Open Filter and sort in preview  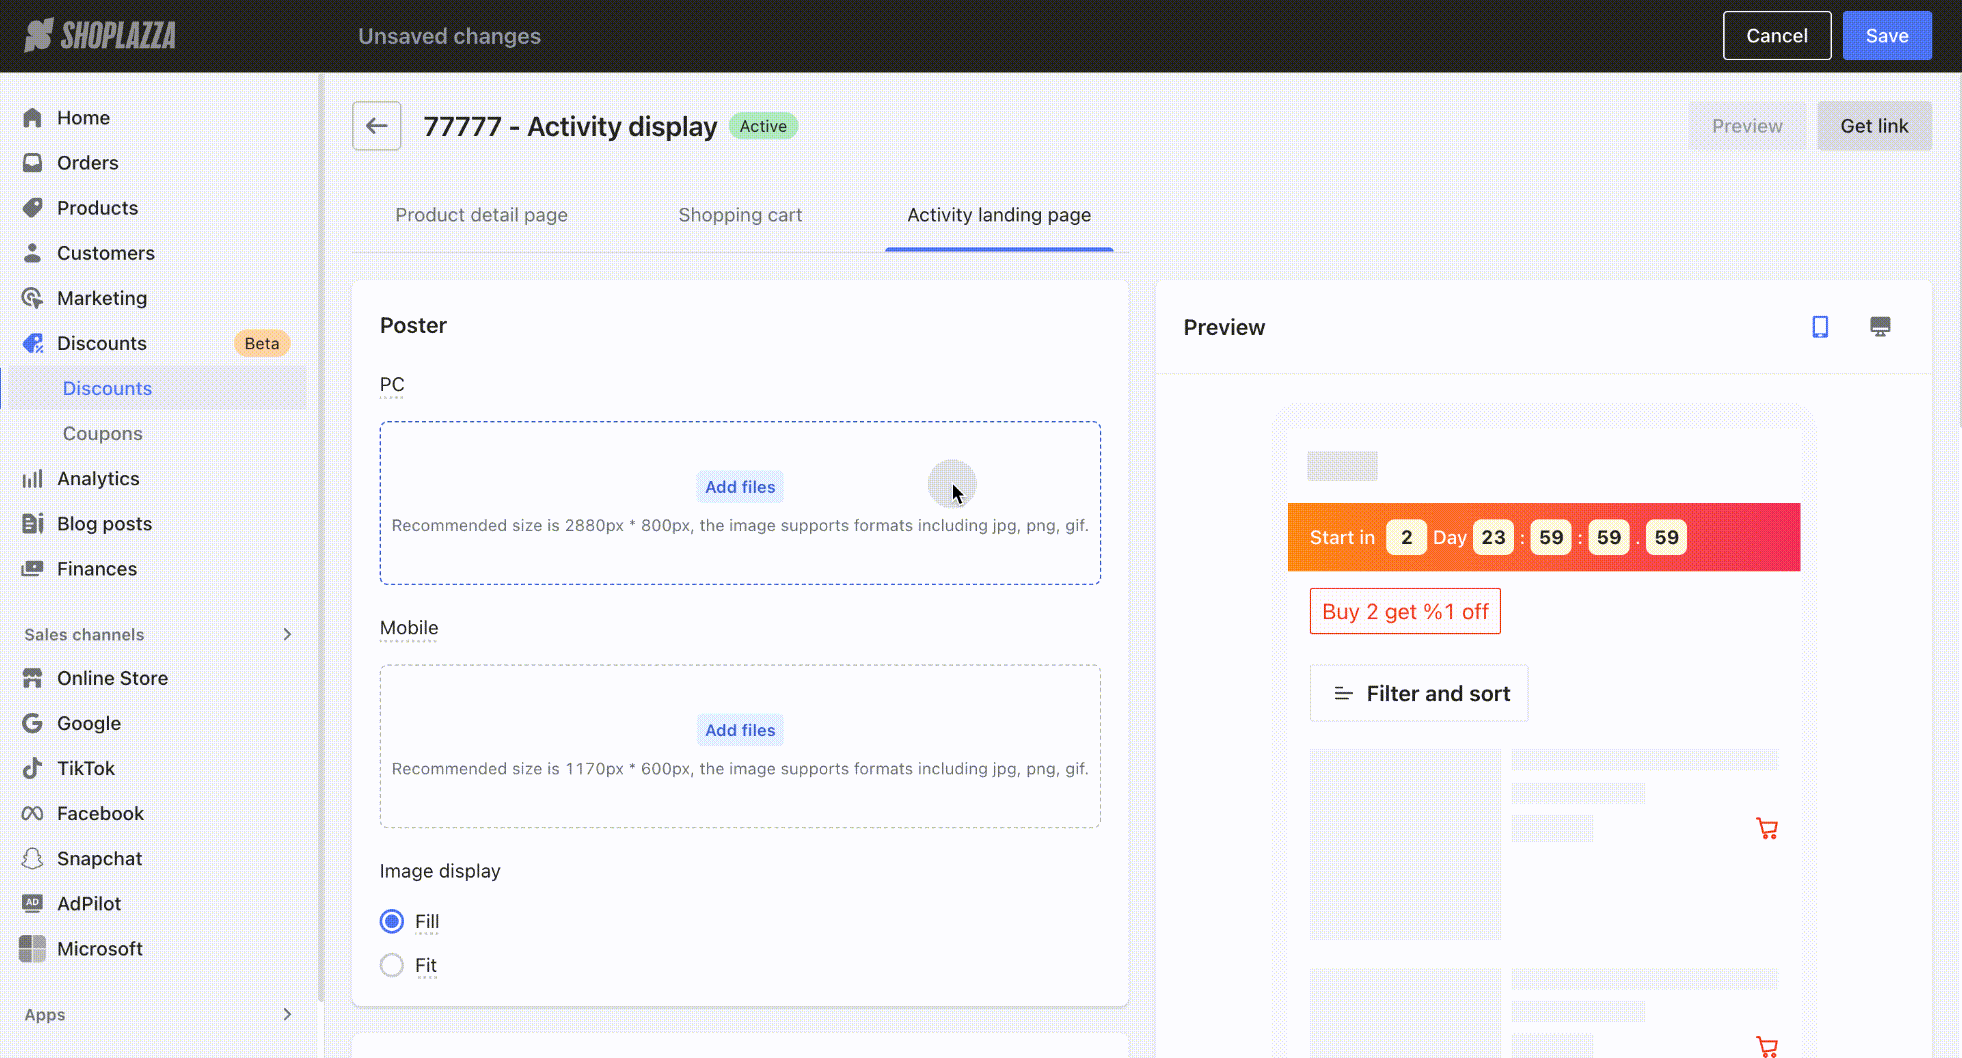(x=1418, y=693)
